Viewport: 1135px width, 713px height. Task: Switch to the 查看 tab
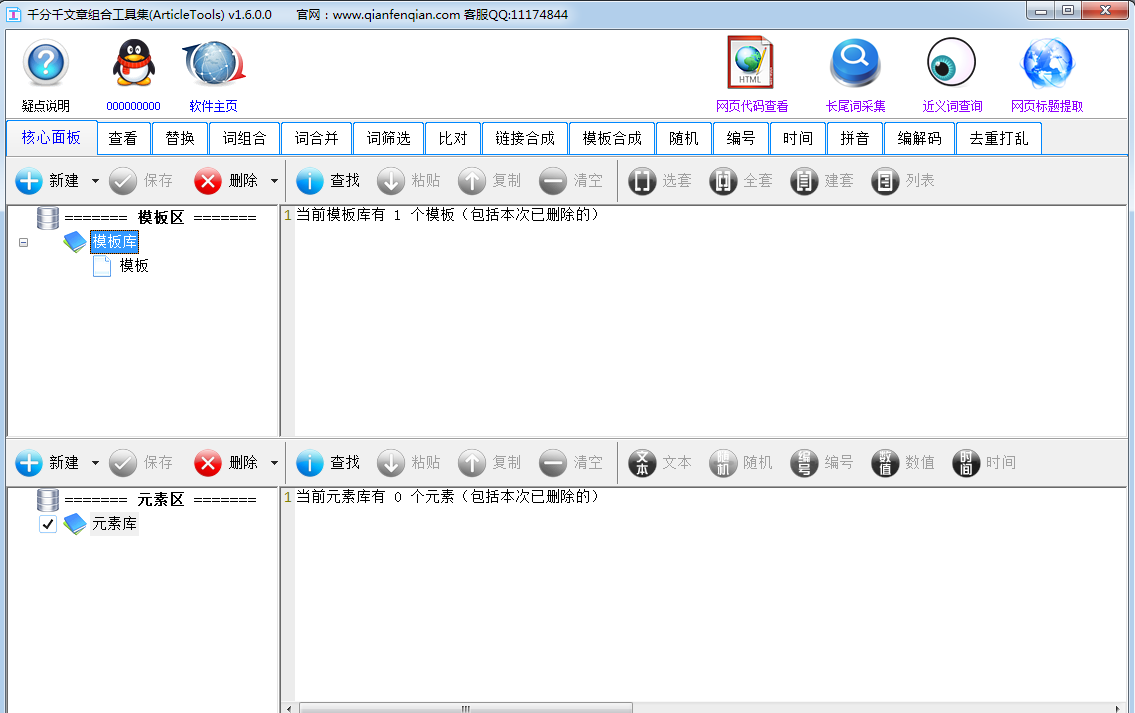pyautogui.click(x=123, y=138)
